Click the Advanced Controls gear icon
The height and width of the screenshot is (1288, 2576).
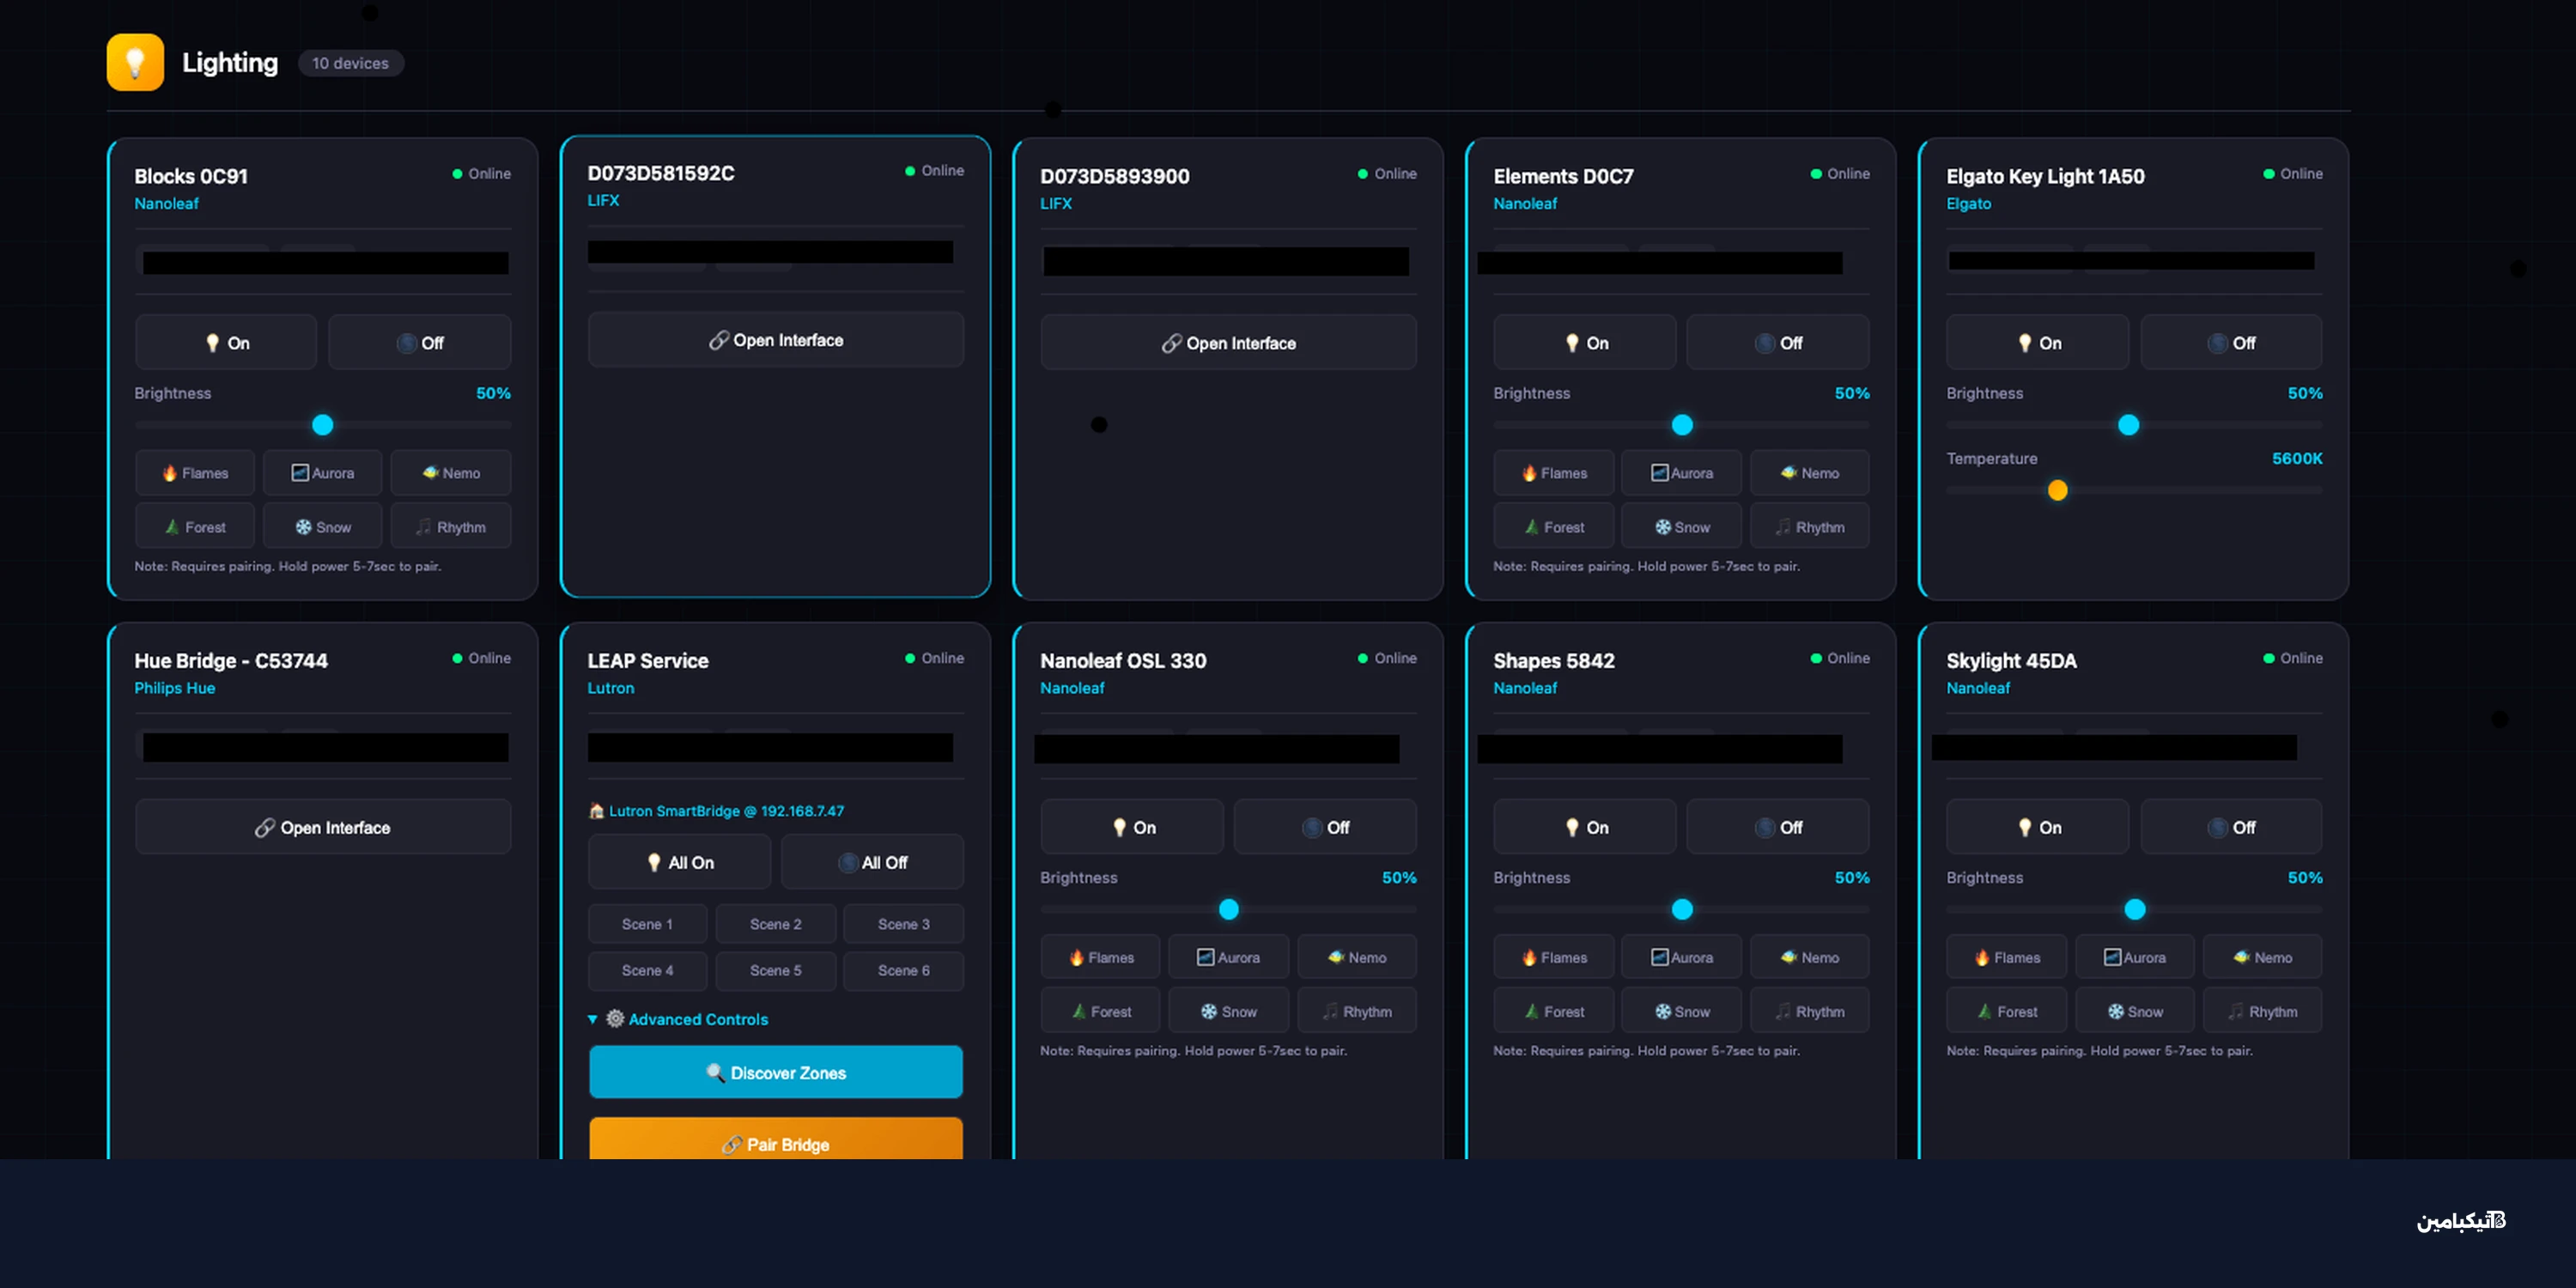pyautogui.click(x=615, y=1019)
